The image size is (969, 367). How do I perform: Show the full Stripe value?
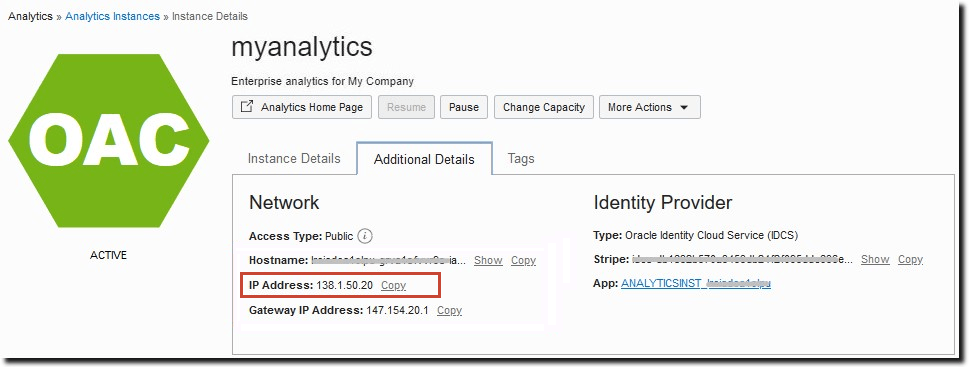875,259
